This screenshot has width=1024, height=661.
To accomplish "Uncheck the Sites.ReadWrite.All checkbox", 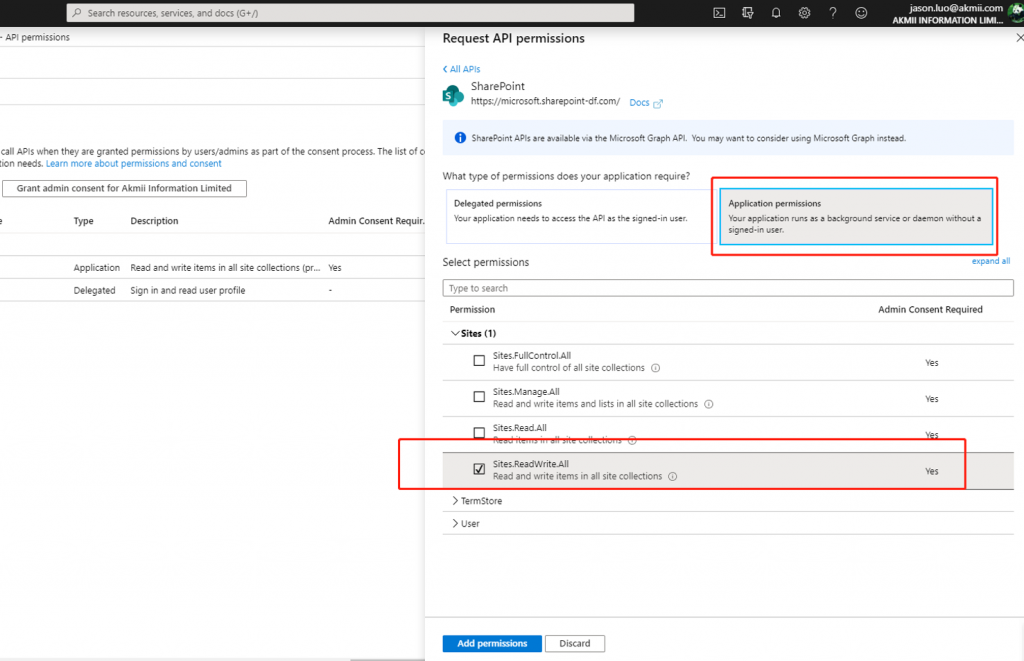I will (x=479, y=469).
